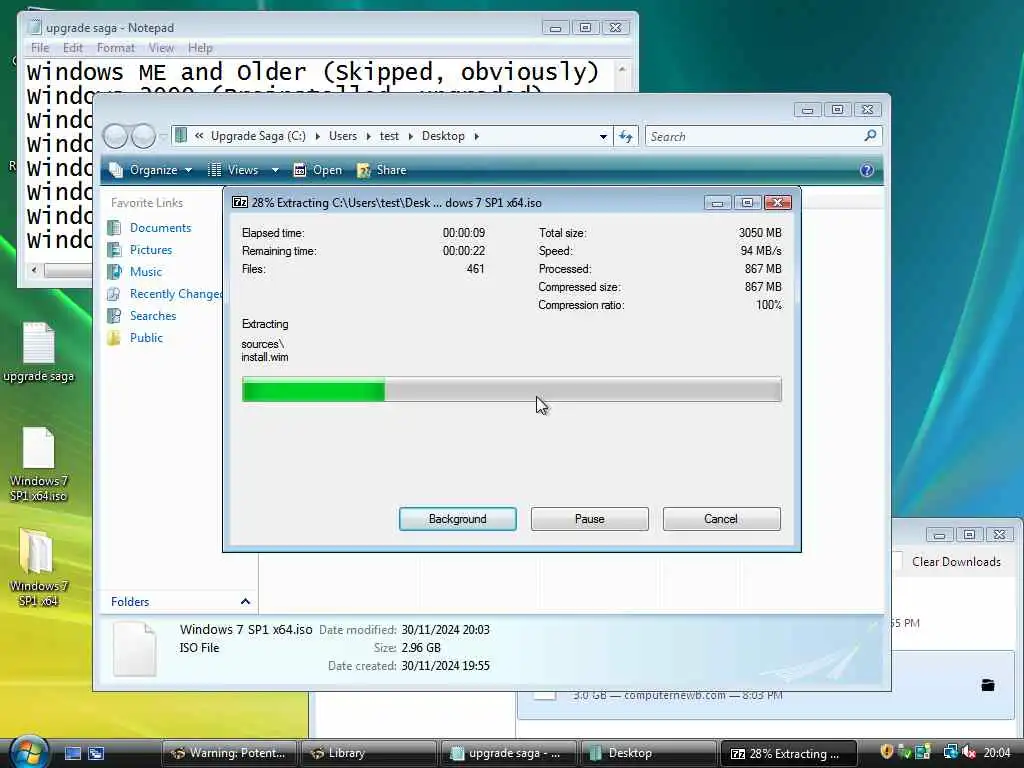Open Explorer help question mark icon
Viewport: 1024px width, 768px height.
coord(867,170)
